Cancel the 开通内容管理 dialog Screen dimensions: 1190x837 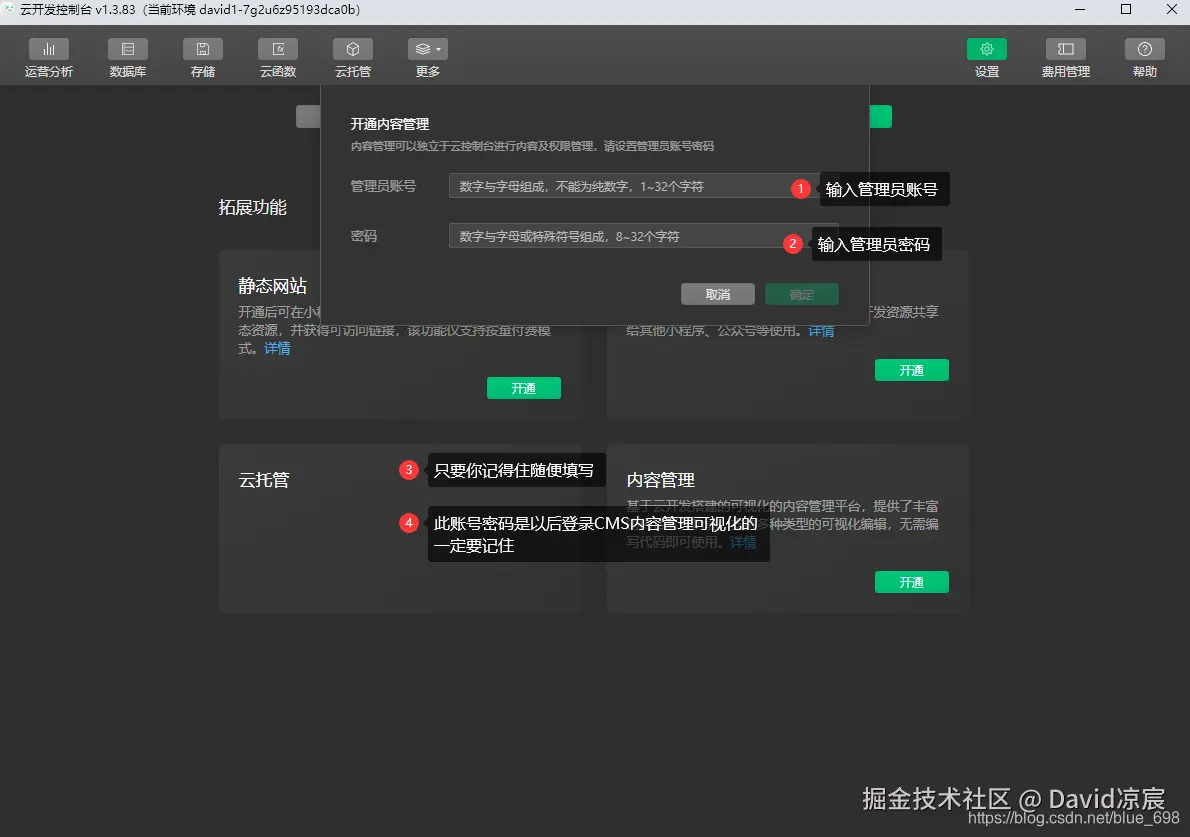pyautogui.click(x=718, y=294)
